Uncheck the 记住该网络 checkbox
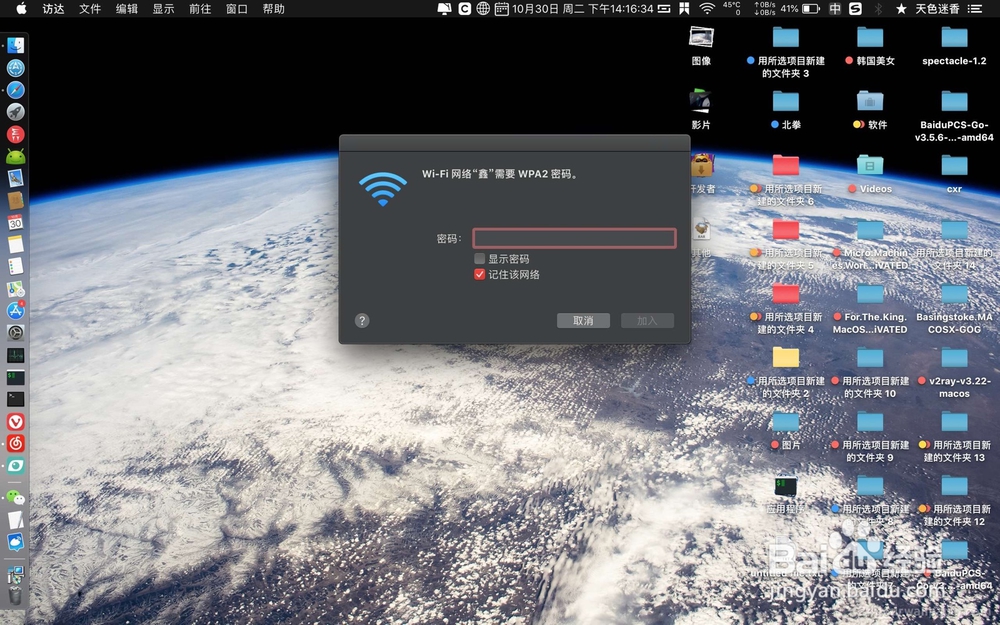Screen dimensions: 1000x625 tap(479, 271)
